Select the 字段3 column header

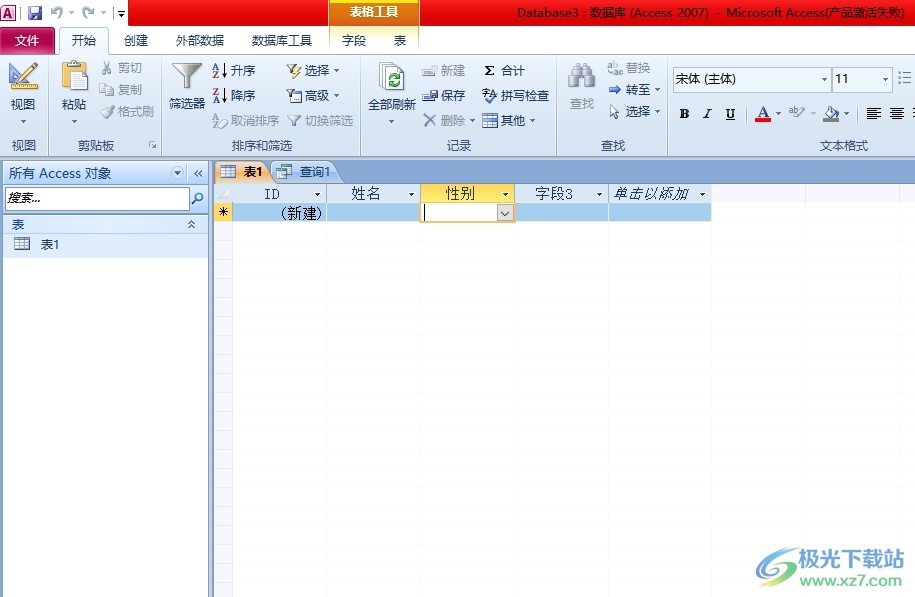[x=561, y=194]
